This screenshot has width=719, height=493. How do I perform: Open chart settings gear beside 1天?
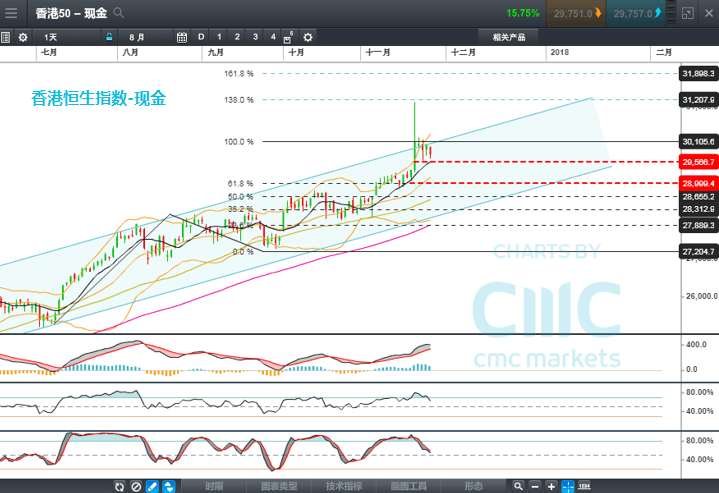(x=22, y=37)
